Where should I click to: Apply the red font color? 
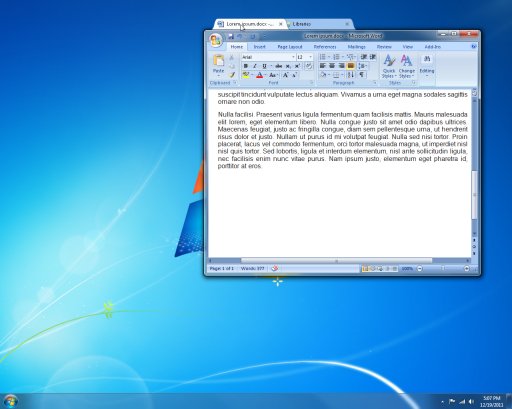coord(259,75)
